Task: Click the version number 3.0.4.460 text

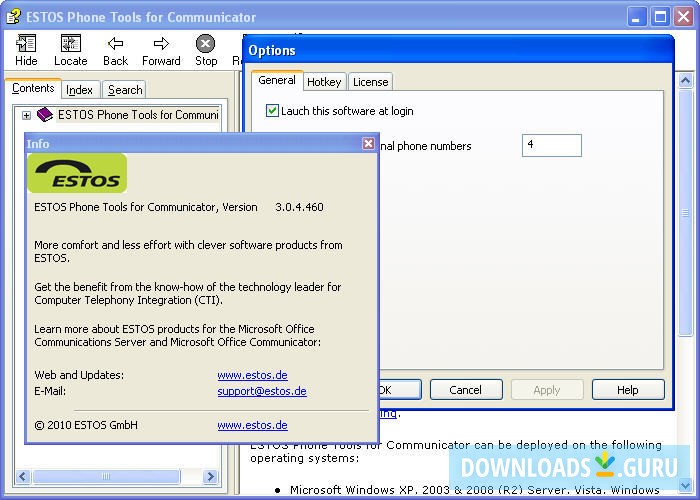Action: pos(299,207)
